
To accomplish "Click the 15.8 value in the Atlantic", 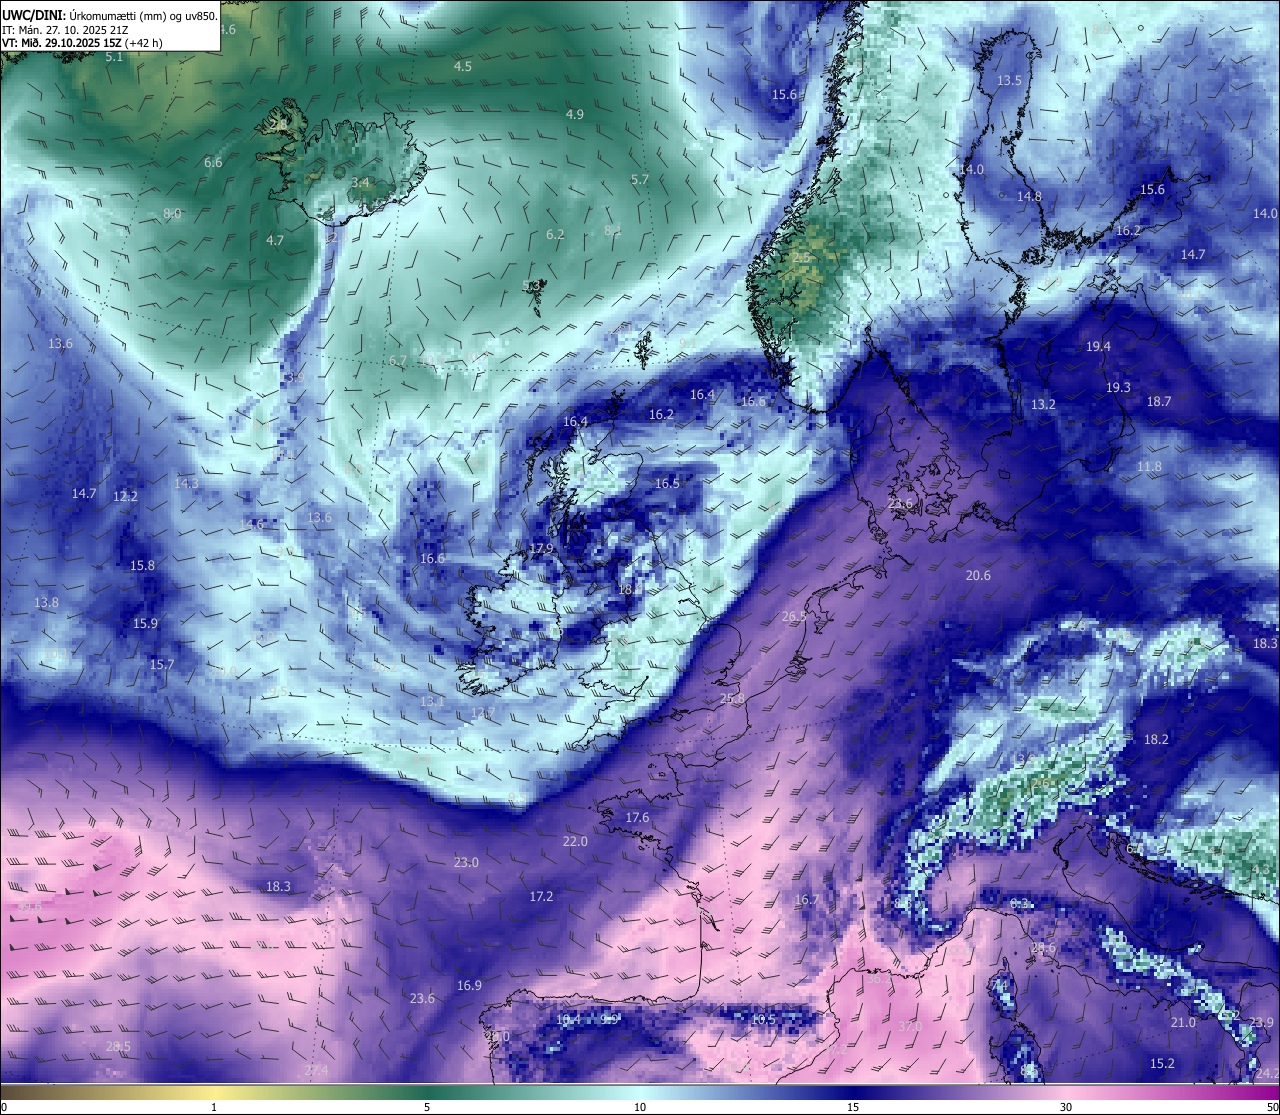I will click(x=143, y=565).
